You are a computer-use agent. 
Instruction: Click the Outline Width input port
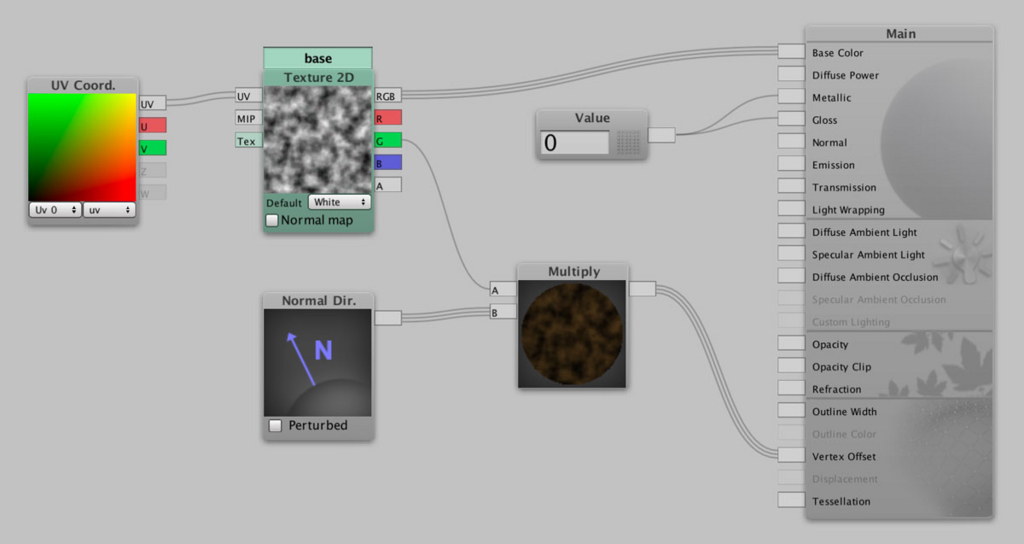[791, 410]
